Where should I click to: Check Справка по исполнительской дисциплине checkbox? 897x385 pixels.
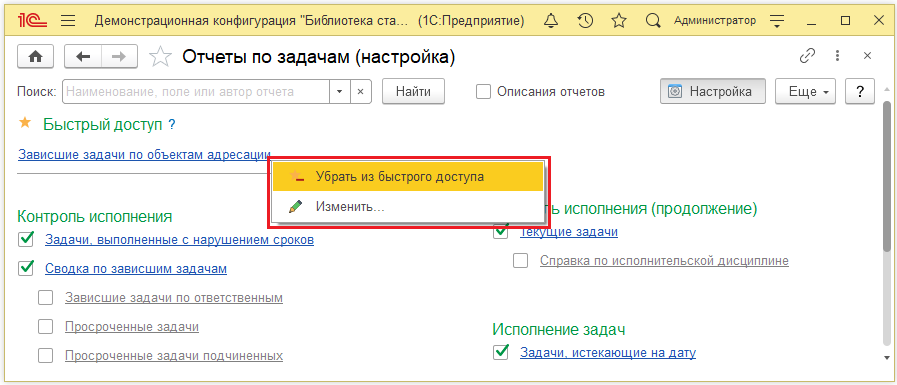pyautogui.click(x=521, y=261)
